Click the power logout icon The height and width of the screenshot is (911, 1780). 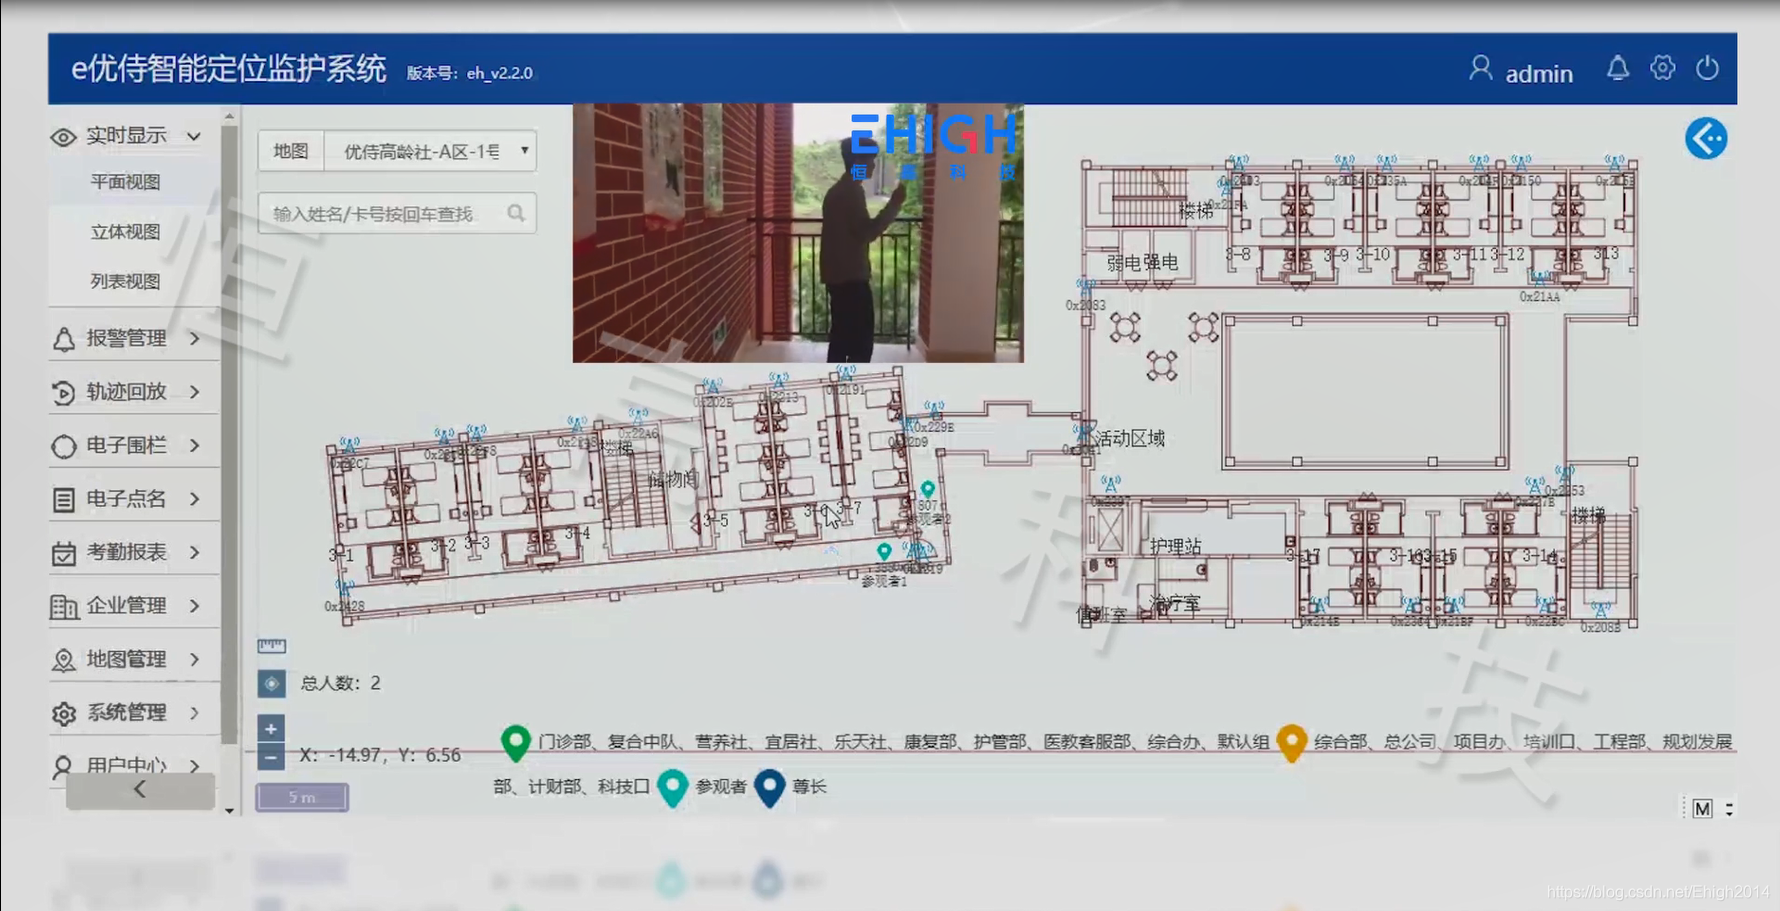[1707, 68]
